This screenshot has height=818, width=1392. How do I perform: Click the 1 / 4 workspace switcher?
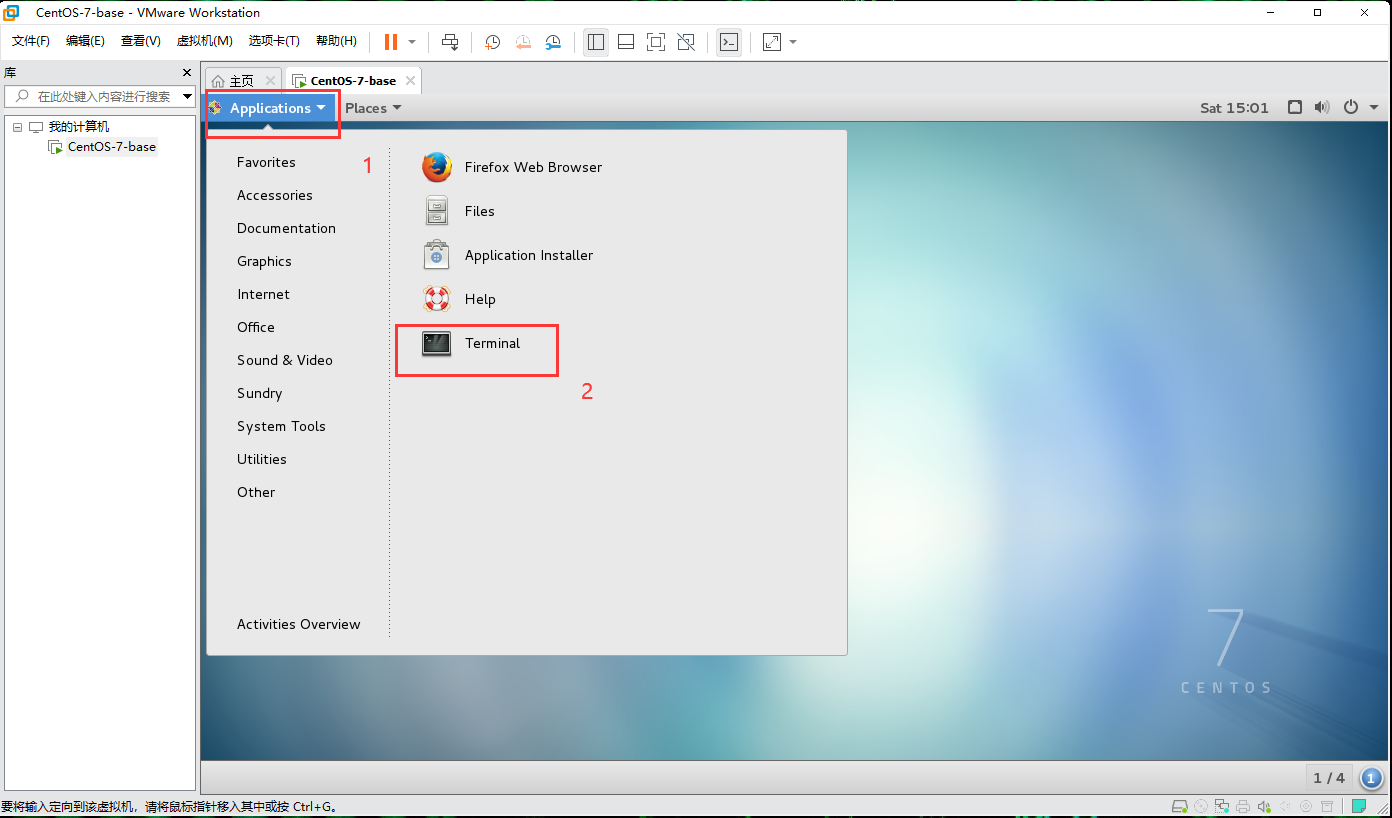tap(1329, 778)
